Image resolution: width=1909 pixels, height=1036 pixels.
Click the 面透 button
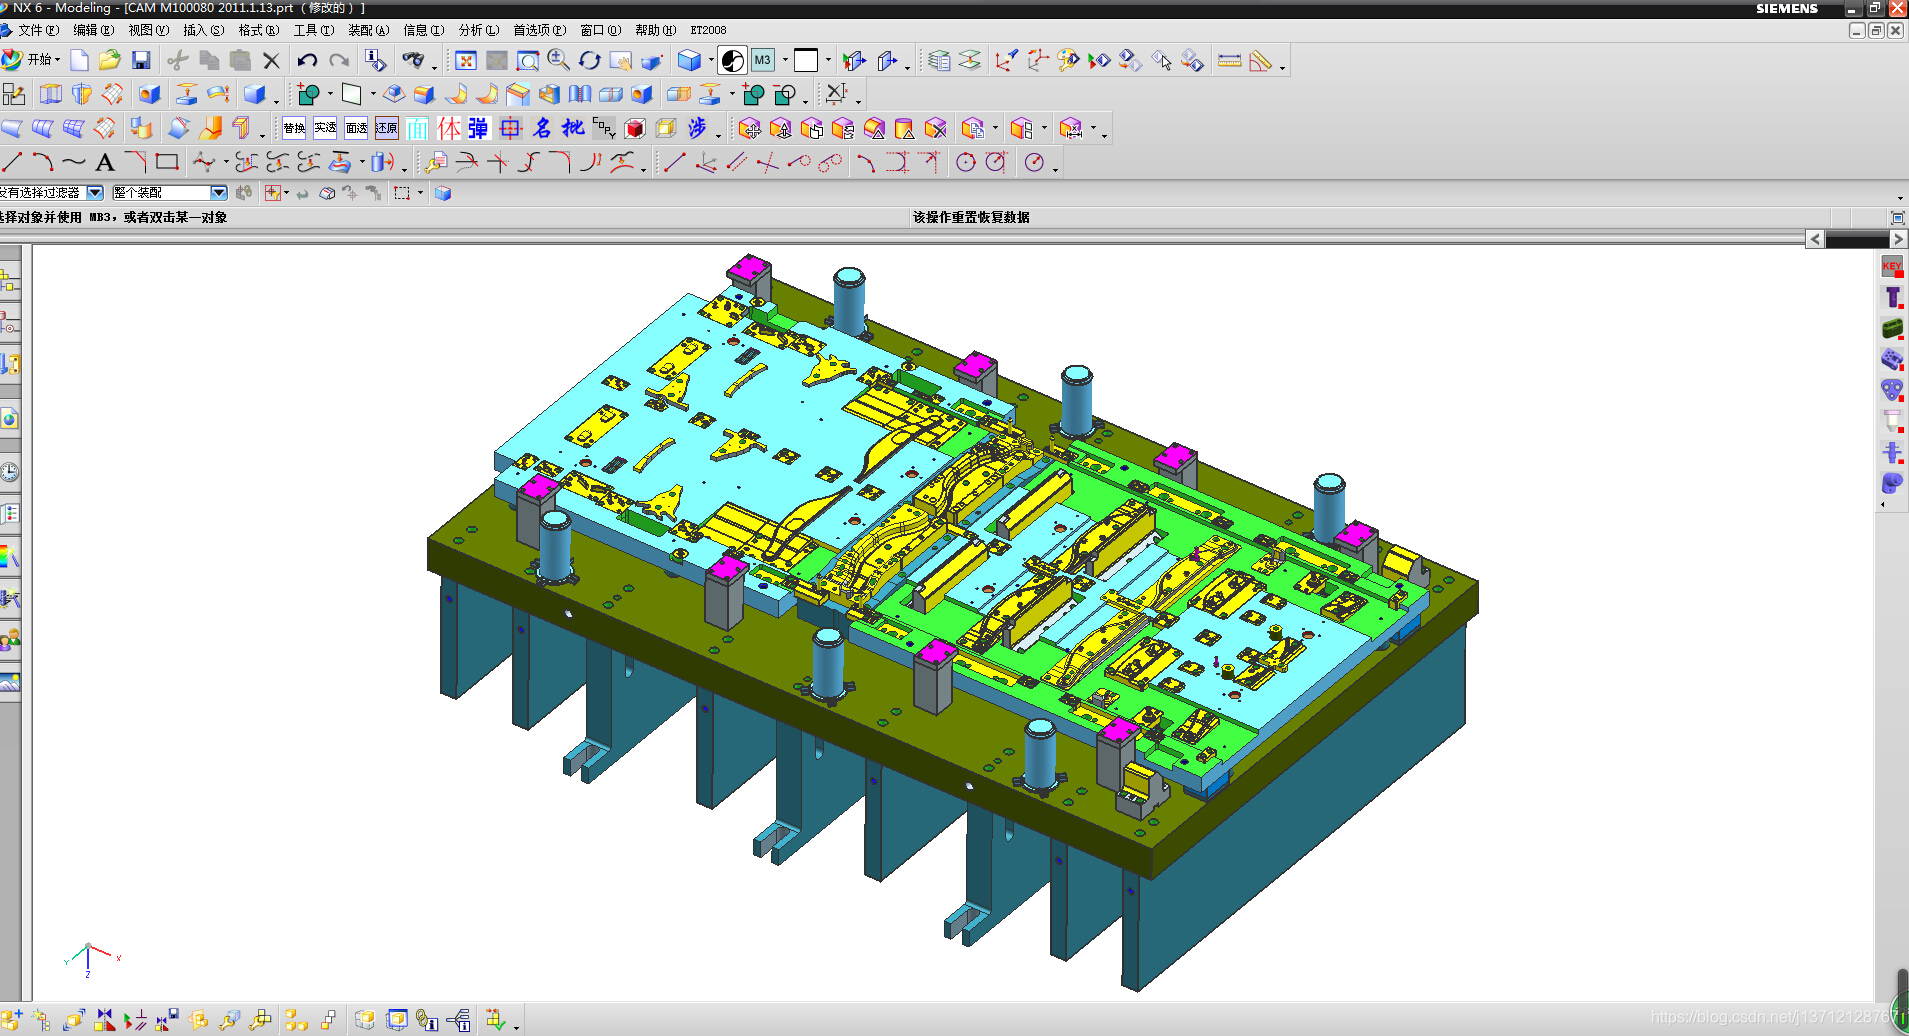click(356, 128)
